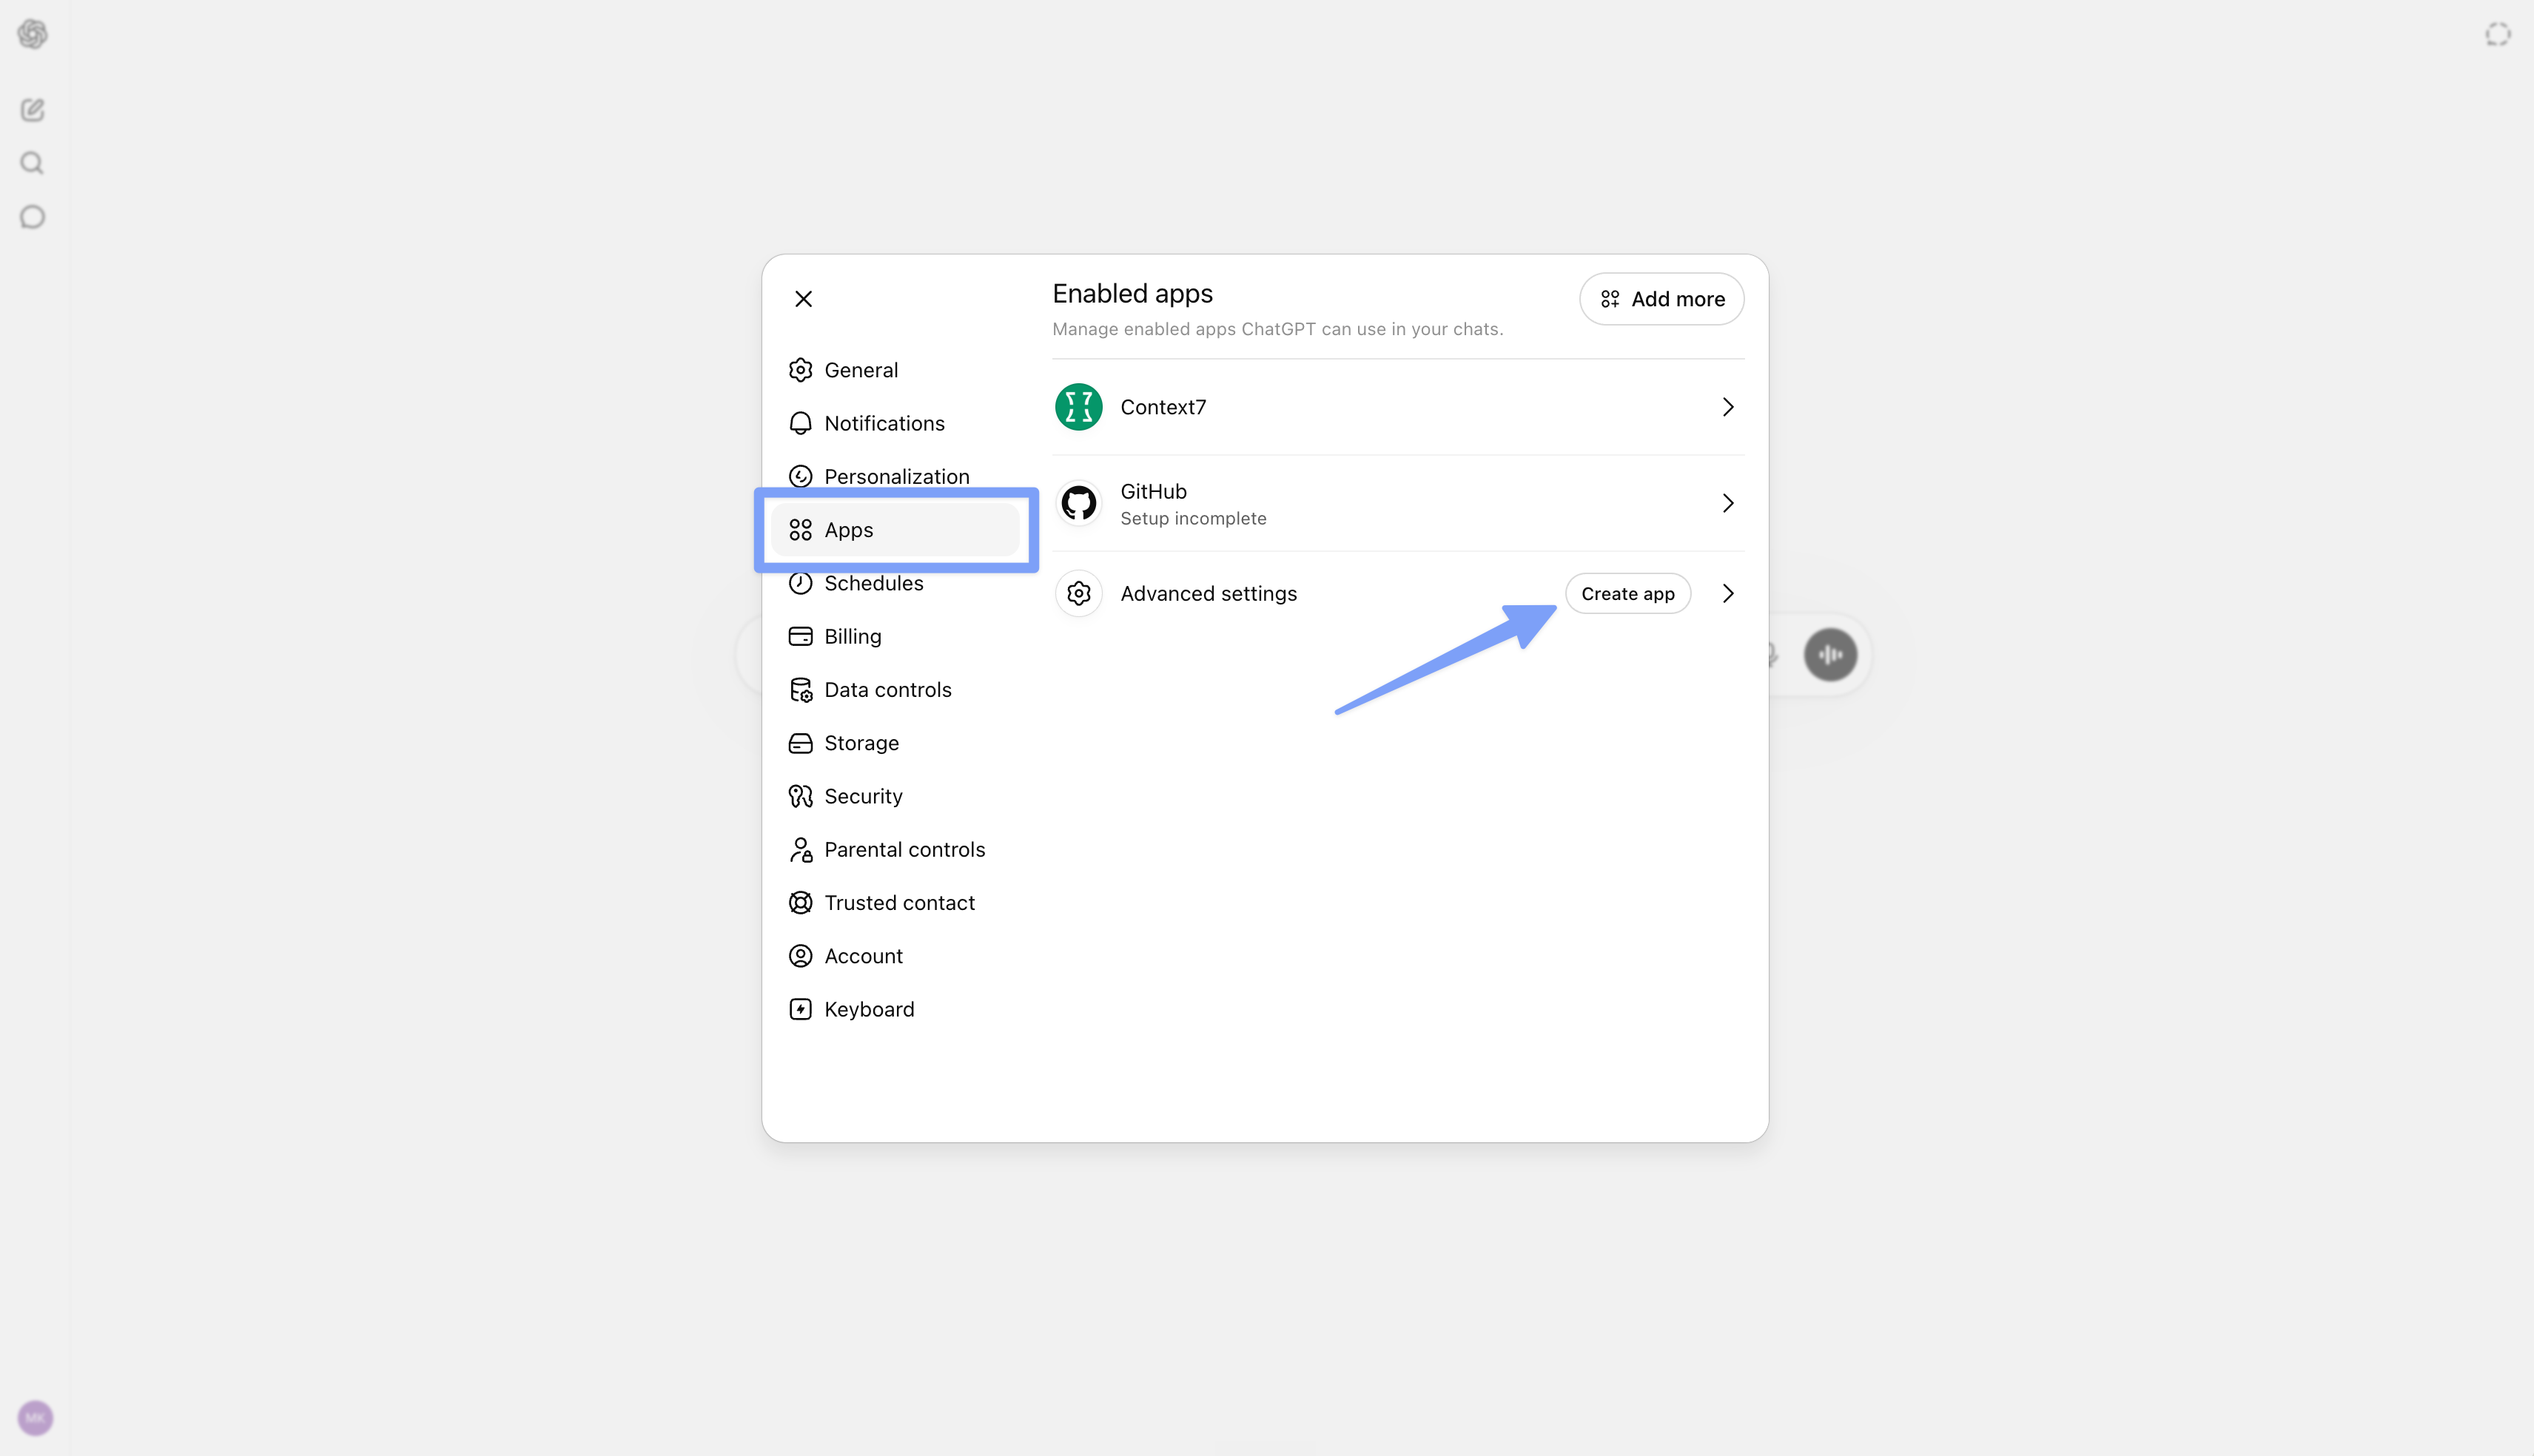Expand the Context7 row chevron
The width and height of the screenshot is (2534, 1456).
click(x=1727, y=407)
